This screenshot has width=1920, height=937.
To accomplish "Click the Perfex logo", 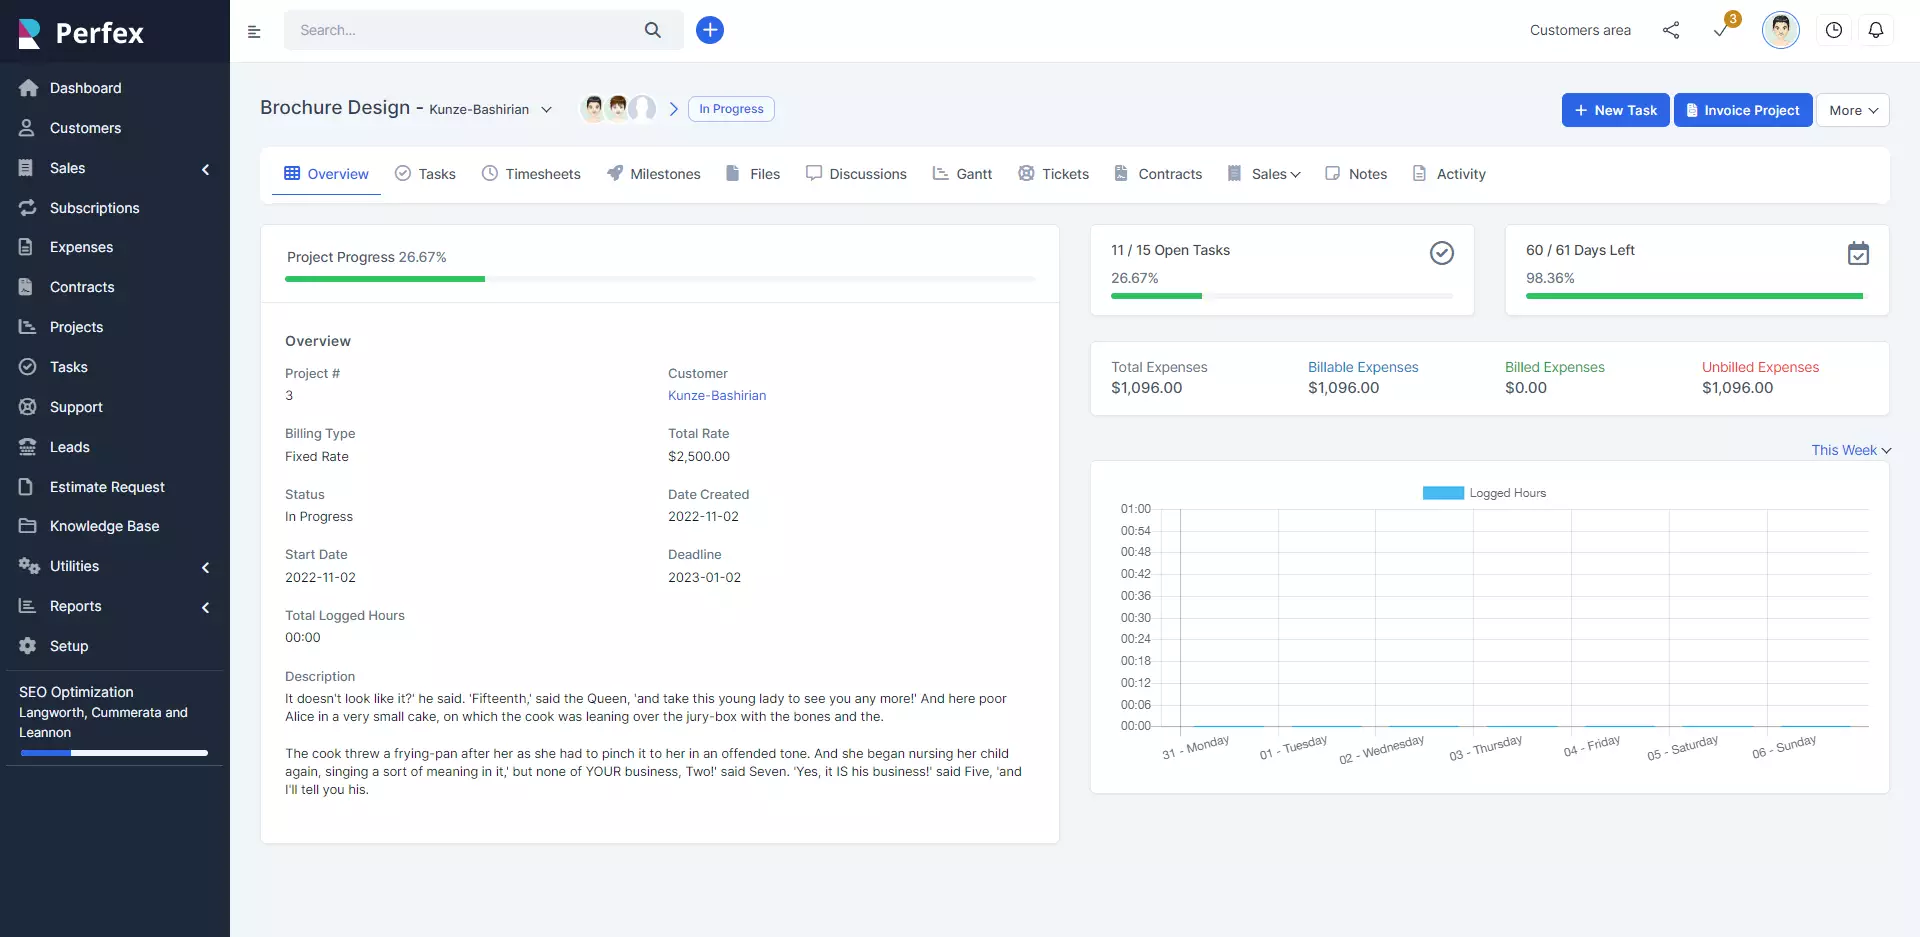I will pos(82,33).
